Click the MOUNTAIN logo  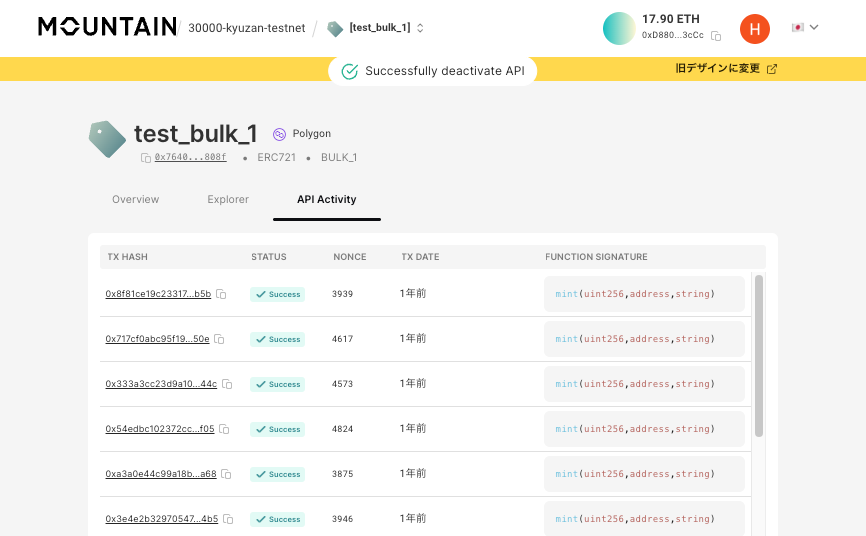107,27
